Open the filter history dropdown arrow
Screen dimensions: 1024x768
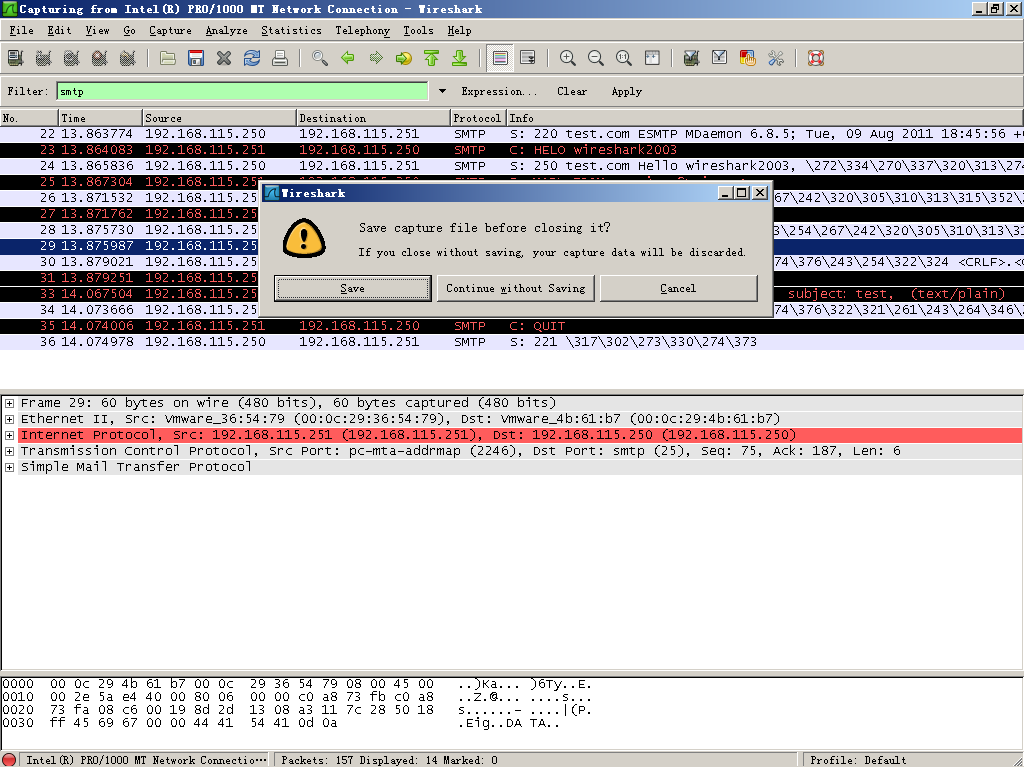tap(442, 91)
